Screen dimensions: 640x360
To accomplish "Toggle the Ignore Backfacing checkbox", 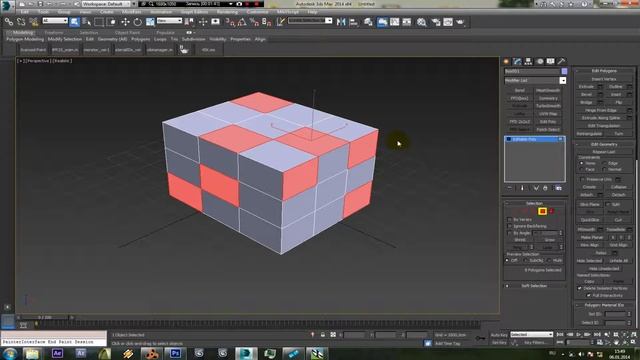I will click(509, 226).
